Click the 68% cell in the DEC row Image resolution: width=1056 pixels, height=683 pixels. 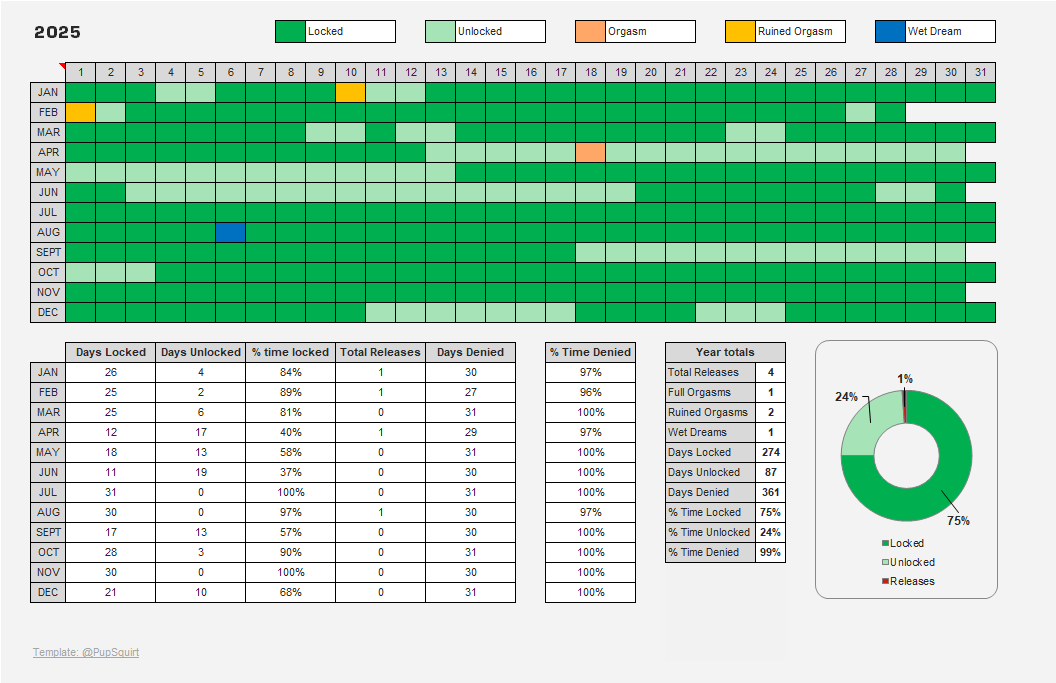290,593
